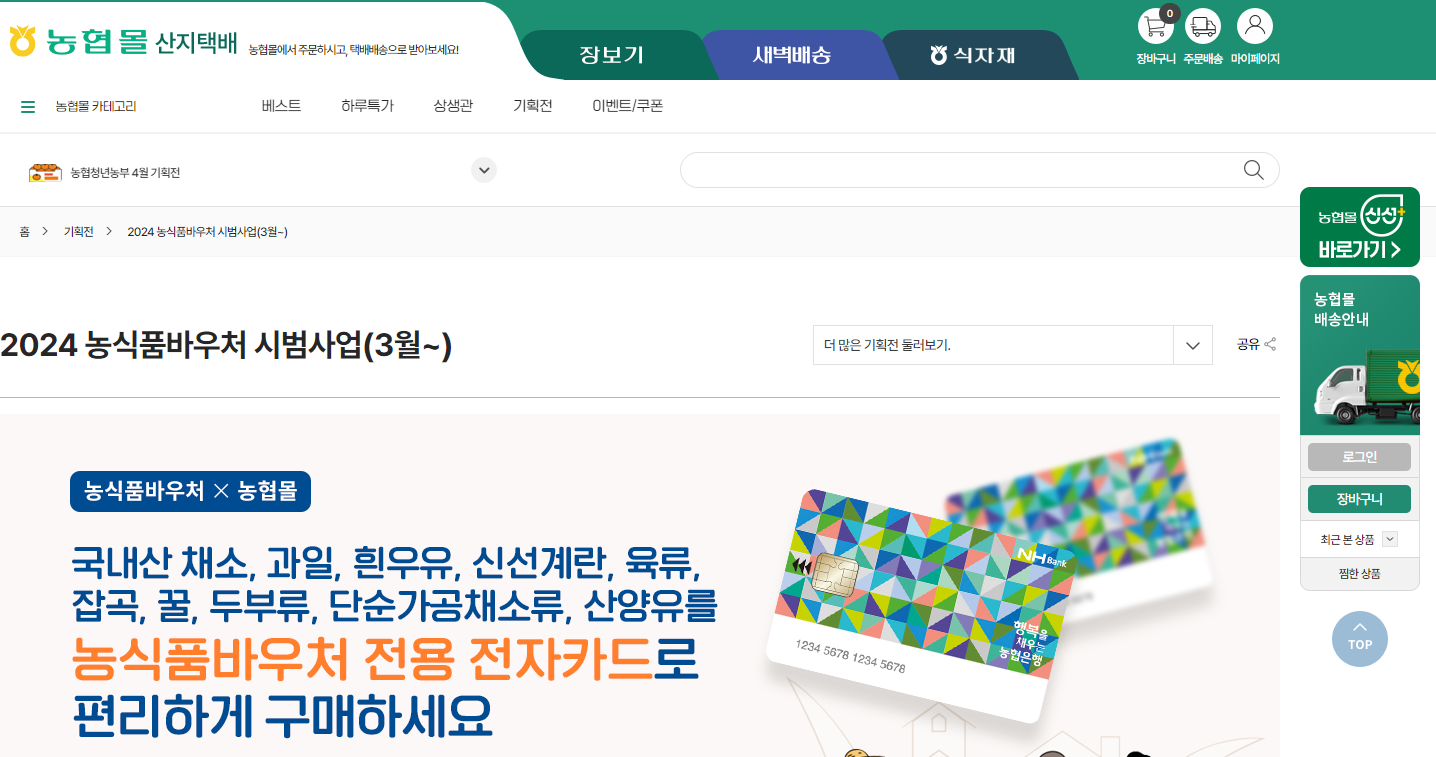Image resolution: width=1436 pixels, height=757 pixels.
Task: Open the 더 많은 기획전 둘러보기 dropdown
Action: tap(1012, 345)
